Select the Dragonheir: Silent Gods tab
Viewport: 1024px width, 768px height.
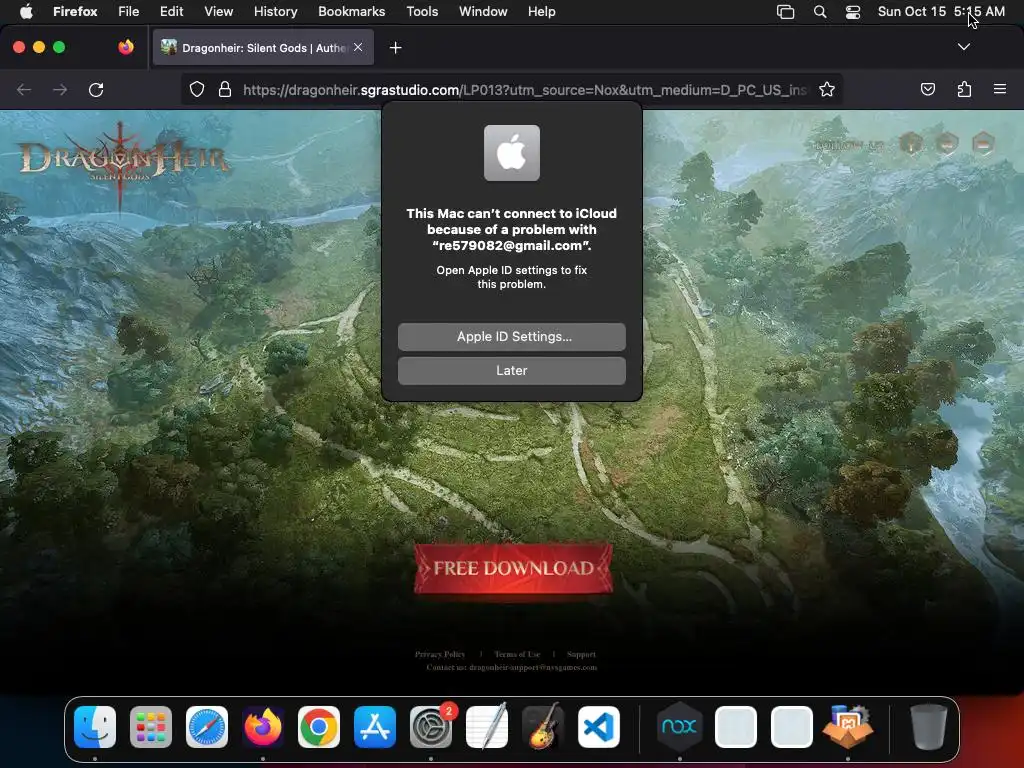pyautogui.click(x=263, y=47)
